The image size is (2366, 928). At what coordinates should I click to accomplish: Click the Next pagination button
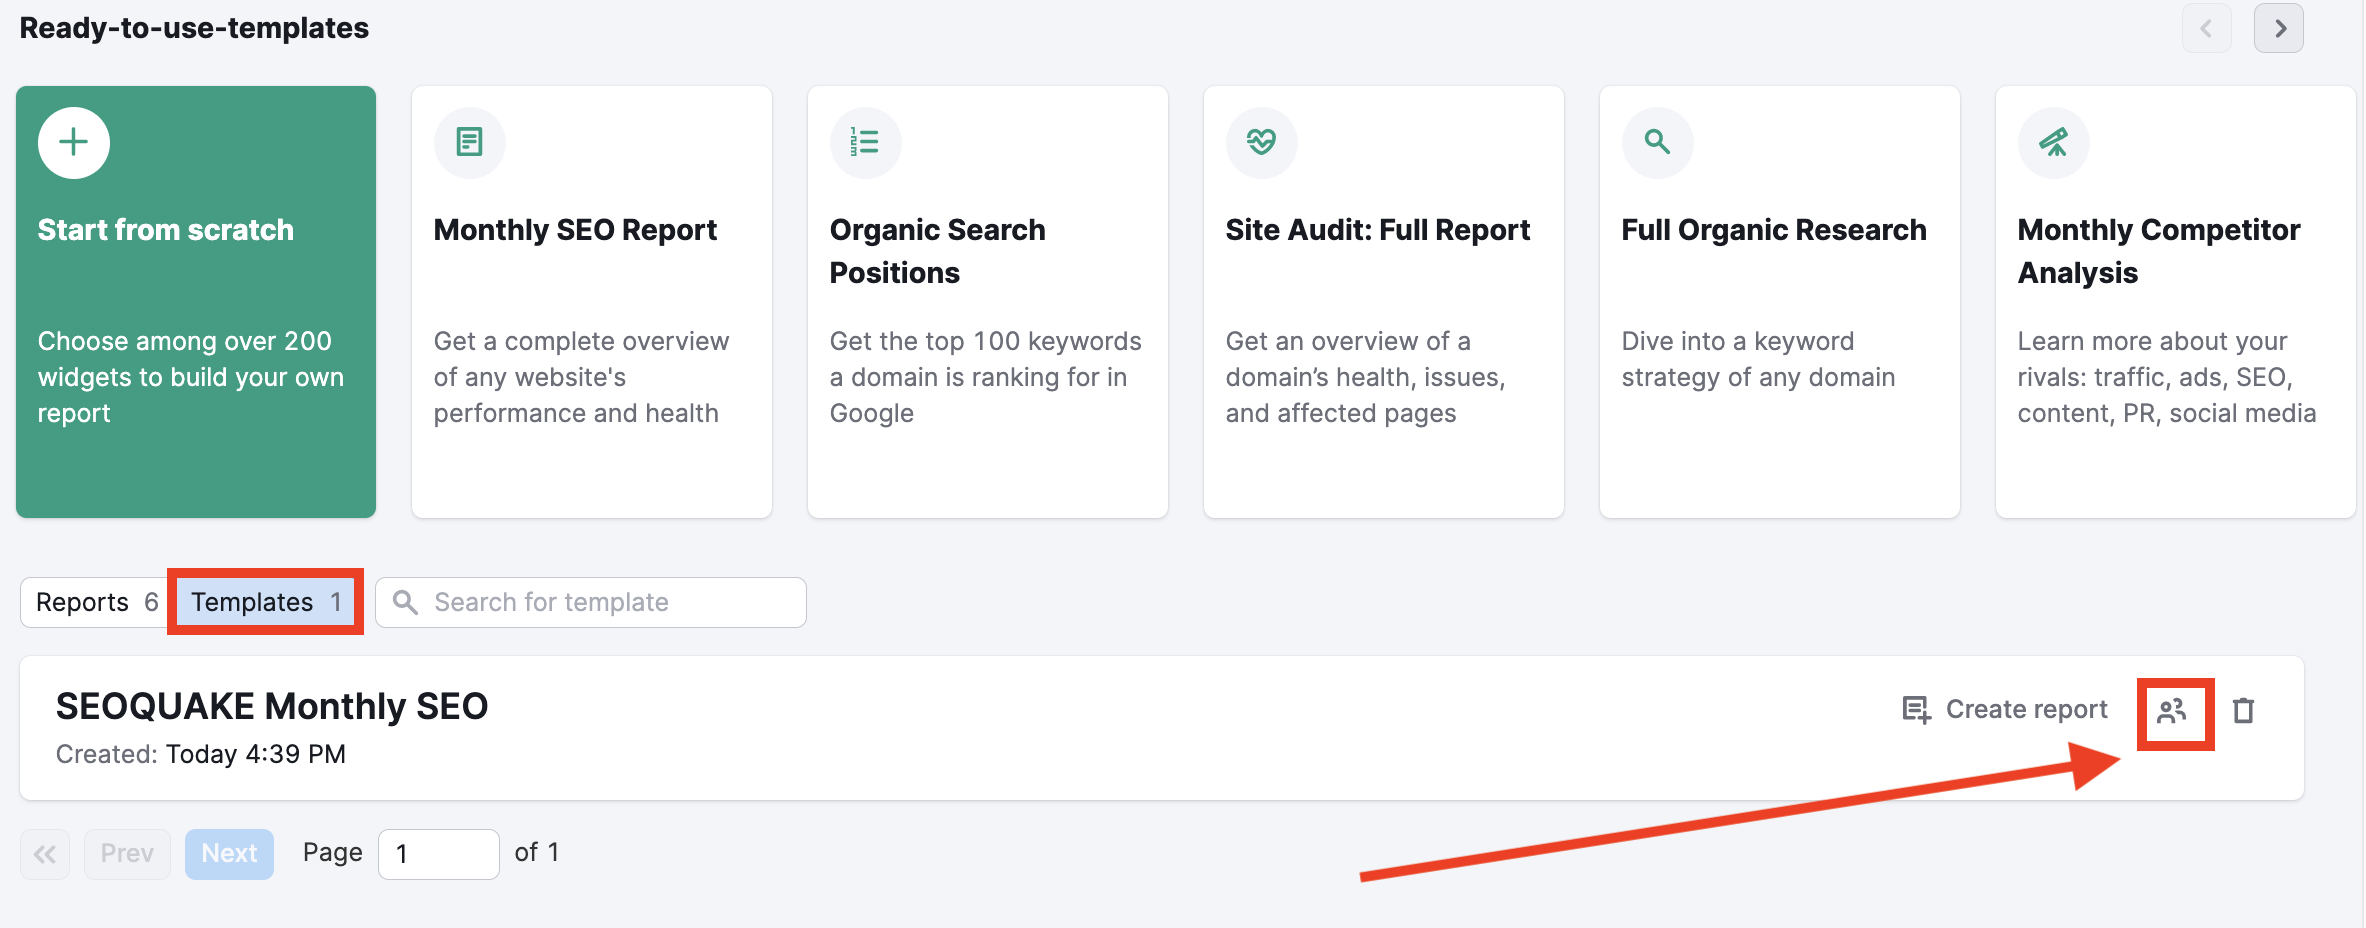229,854
